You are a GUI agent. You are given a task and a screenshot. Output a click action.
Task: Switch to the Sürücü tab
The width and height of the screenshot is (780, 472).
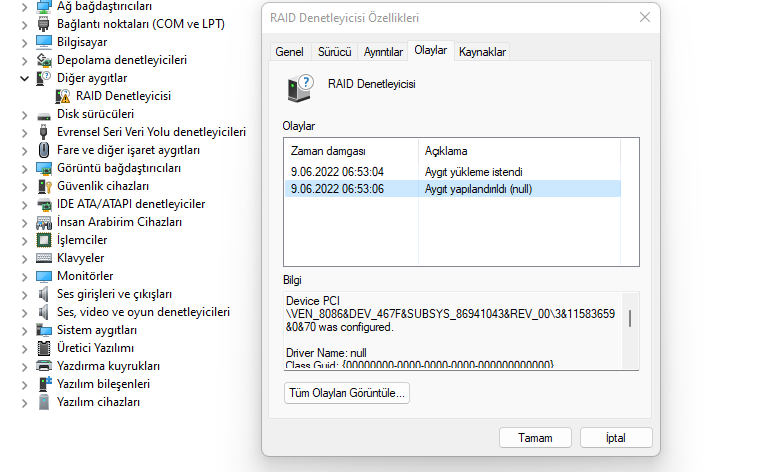(334, 51)
